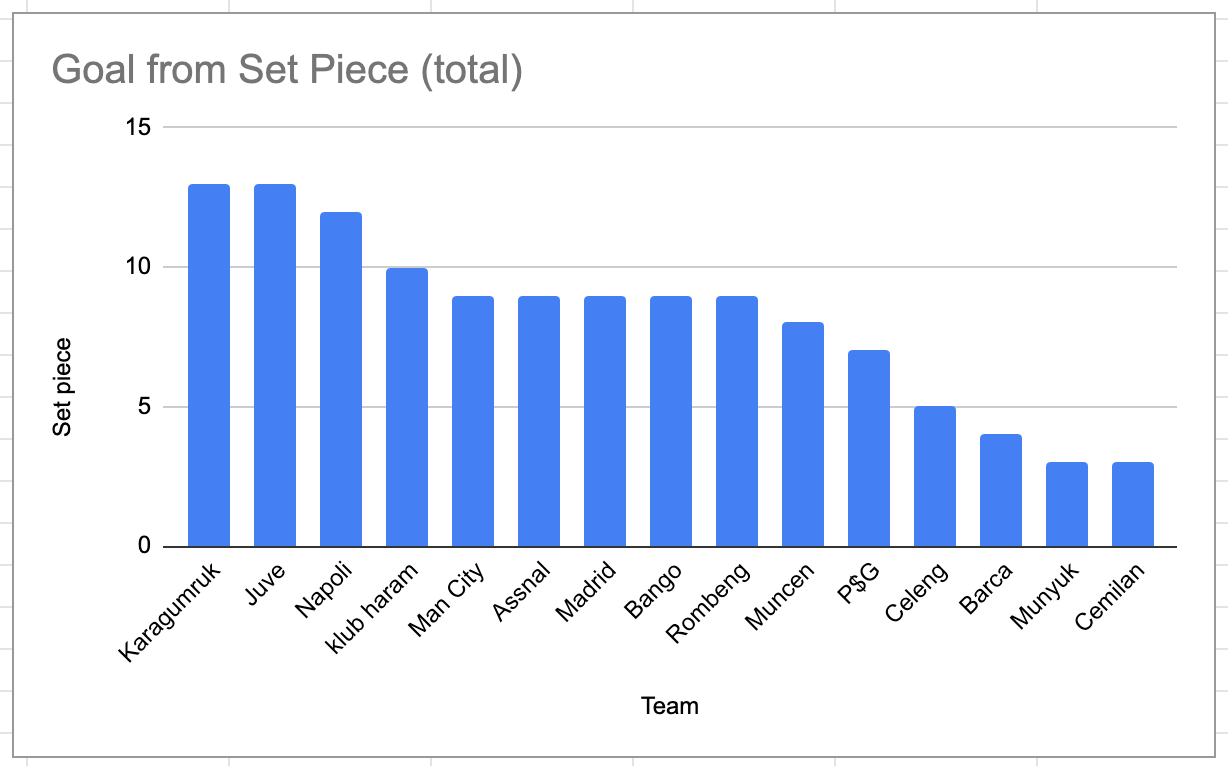Click the Munyuk bar
The image size is (1228, 766).
1067,505
